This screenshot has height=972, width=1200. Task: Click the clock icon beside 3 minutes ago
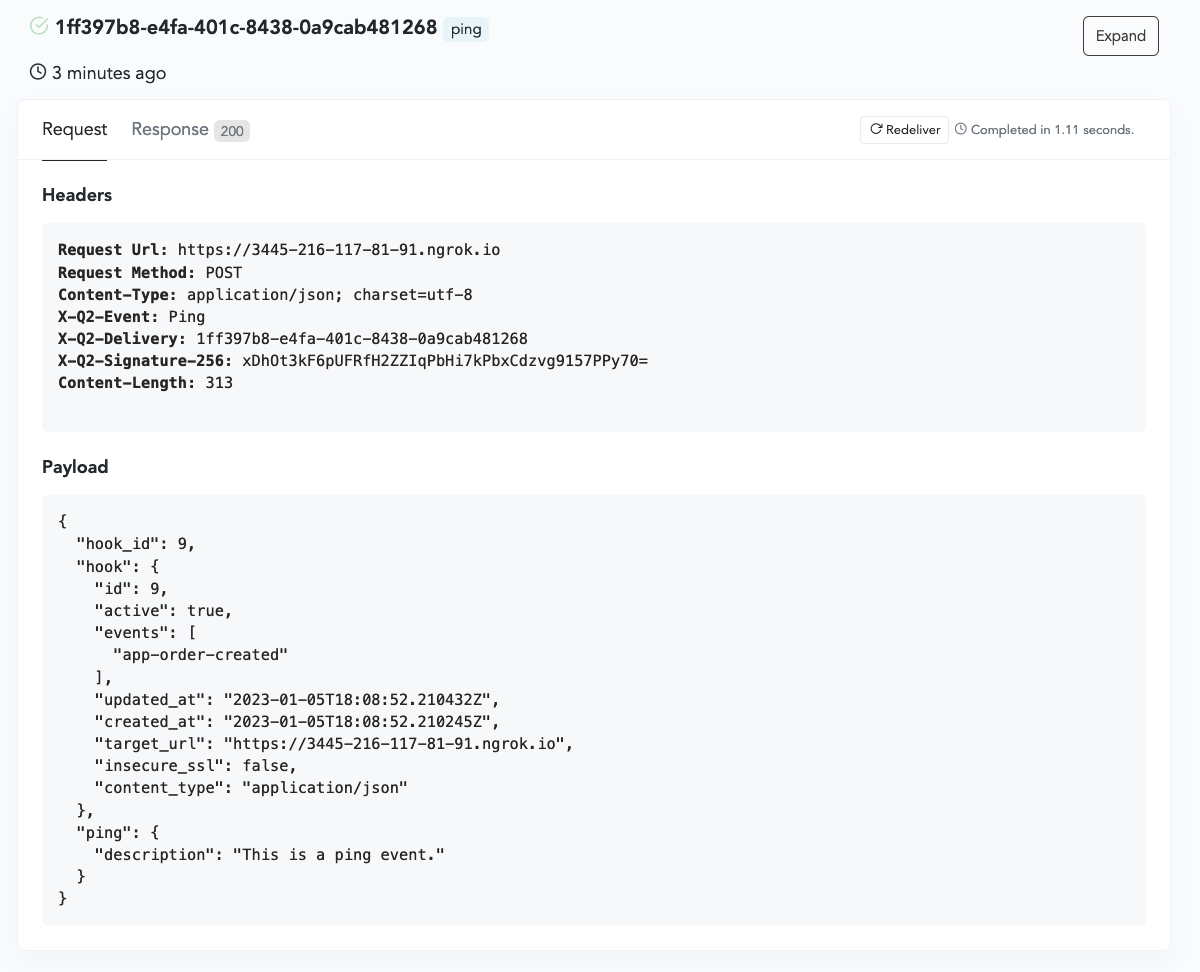[x=38, y=72]
